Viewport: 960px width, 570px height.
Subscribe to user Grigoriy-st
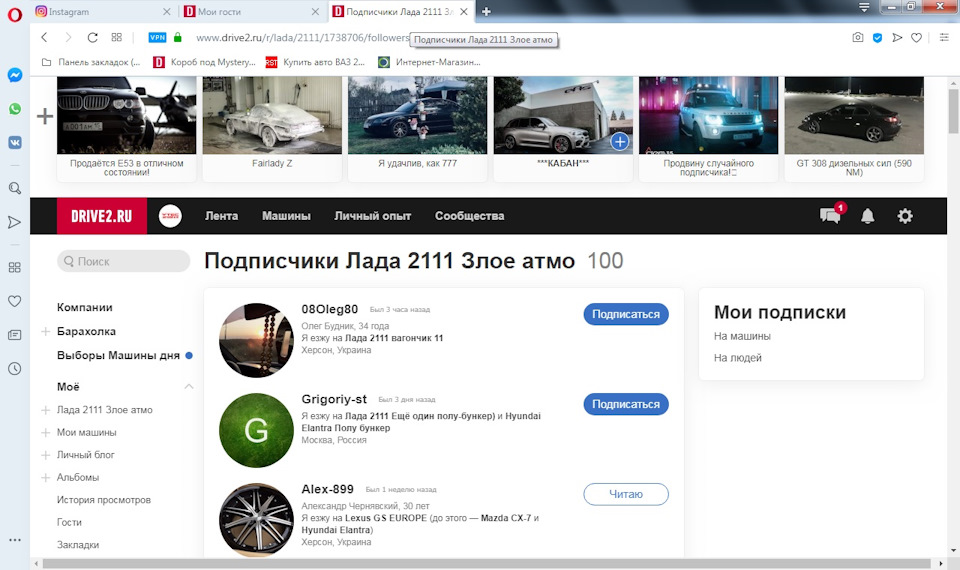626,405
